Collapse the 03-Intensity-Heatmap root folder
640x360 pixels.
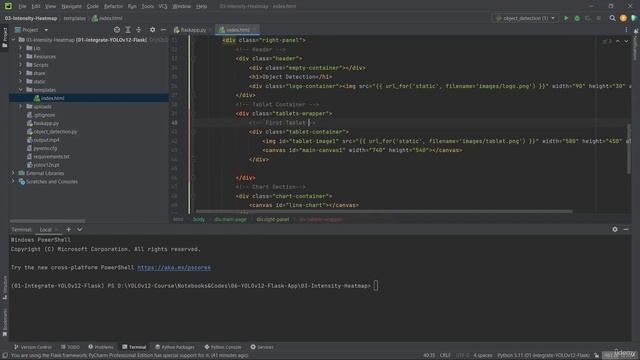click(x=13, y=40)
